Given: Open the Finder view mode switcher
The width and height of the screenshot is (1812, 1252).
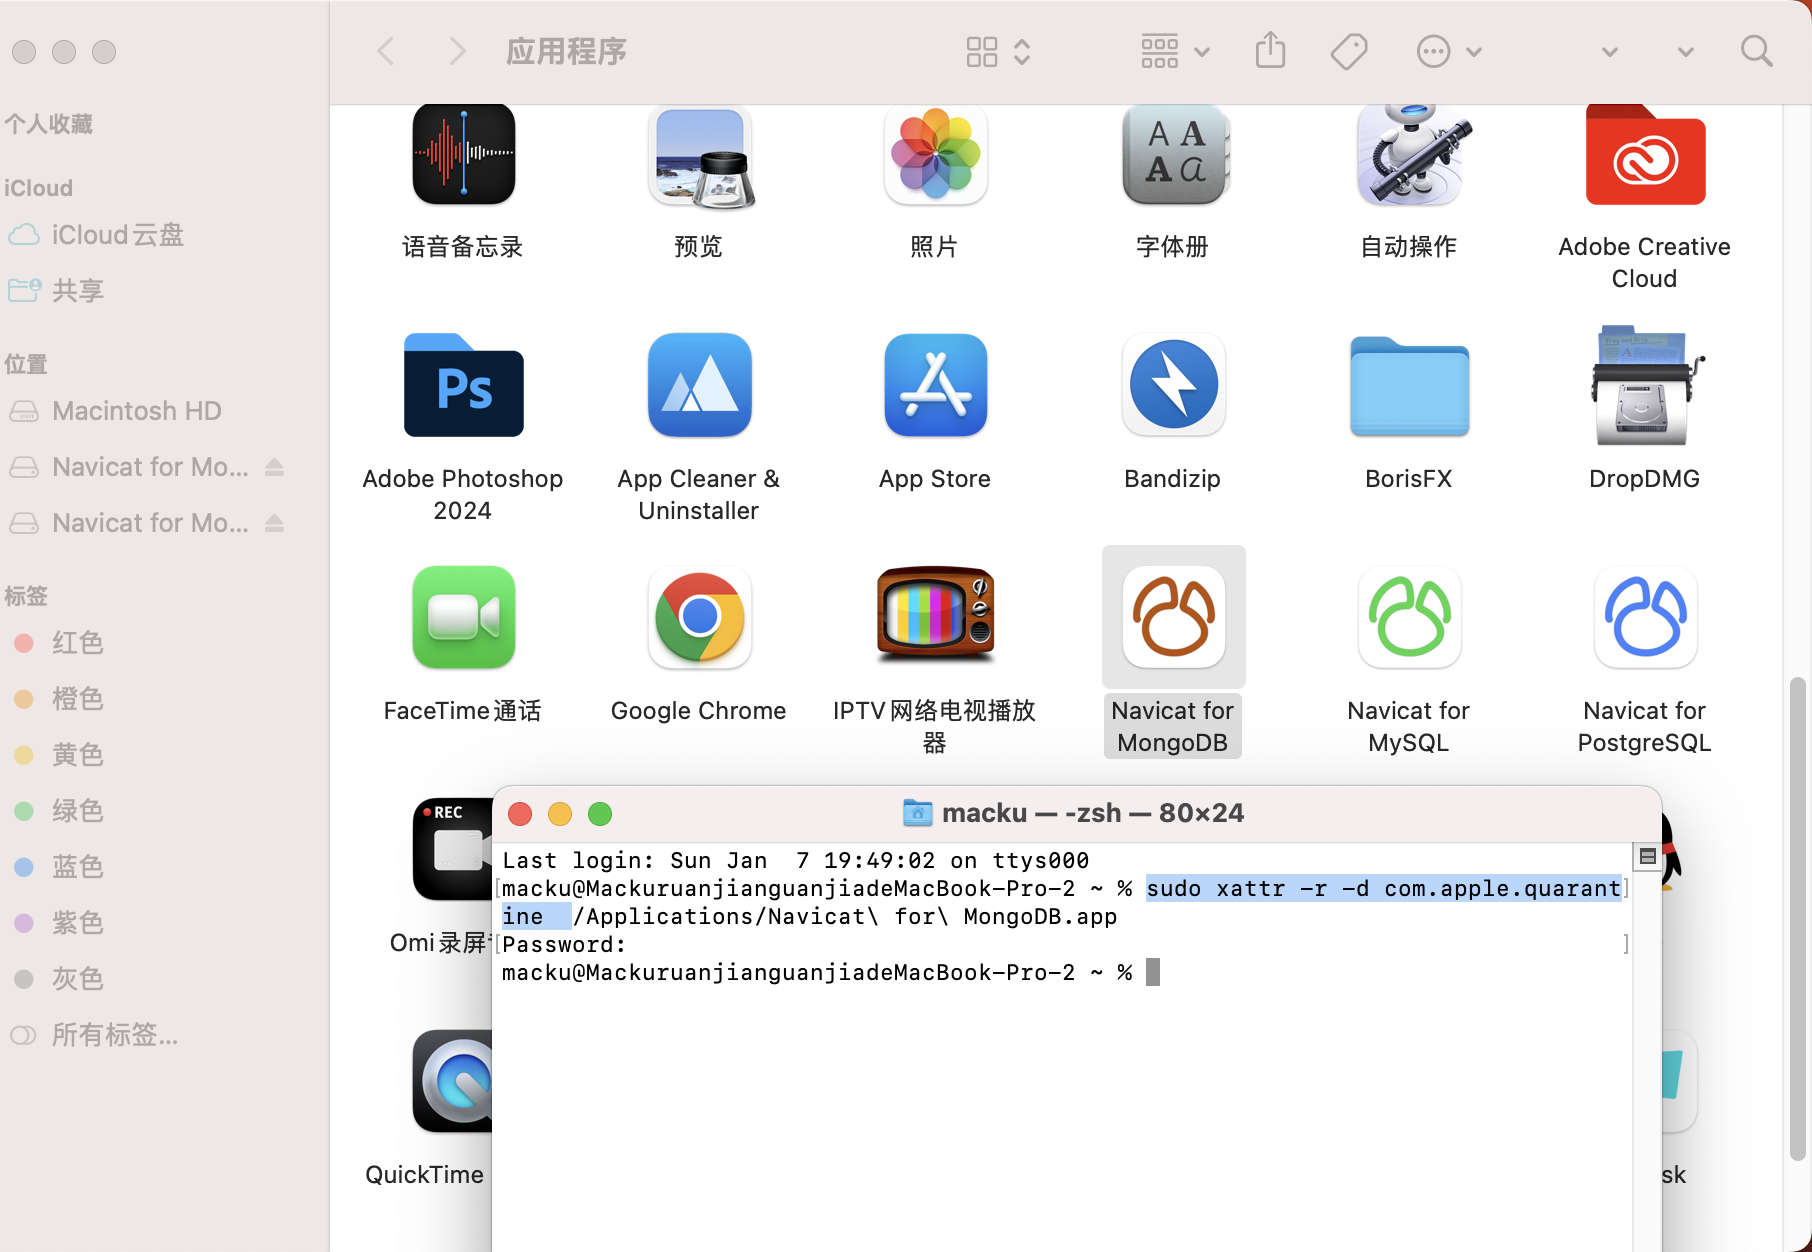Looking at the screenshot, I should click(x=998, y=51).
